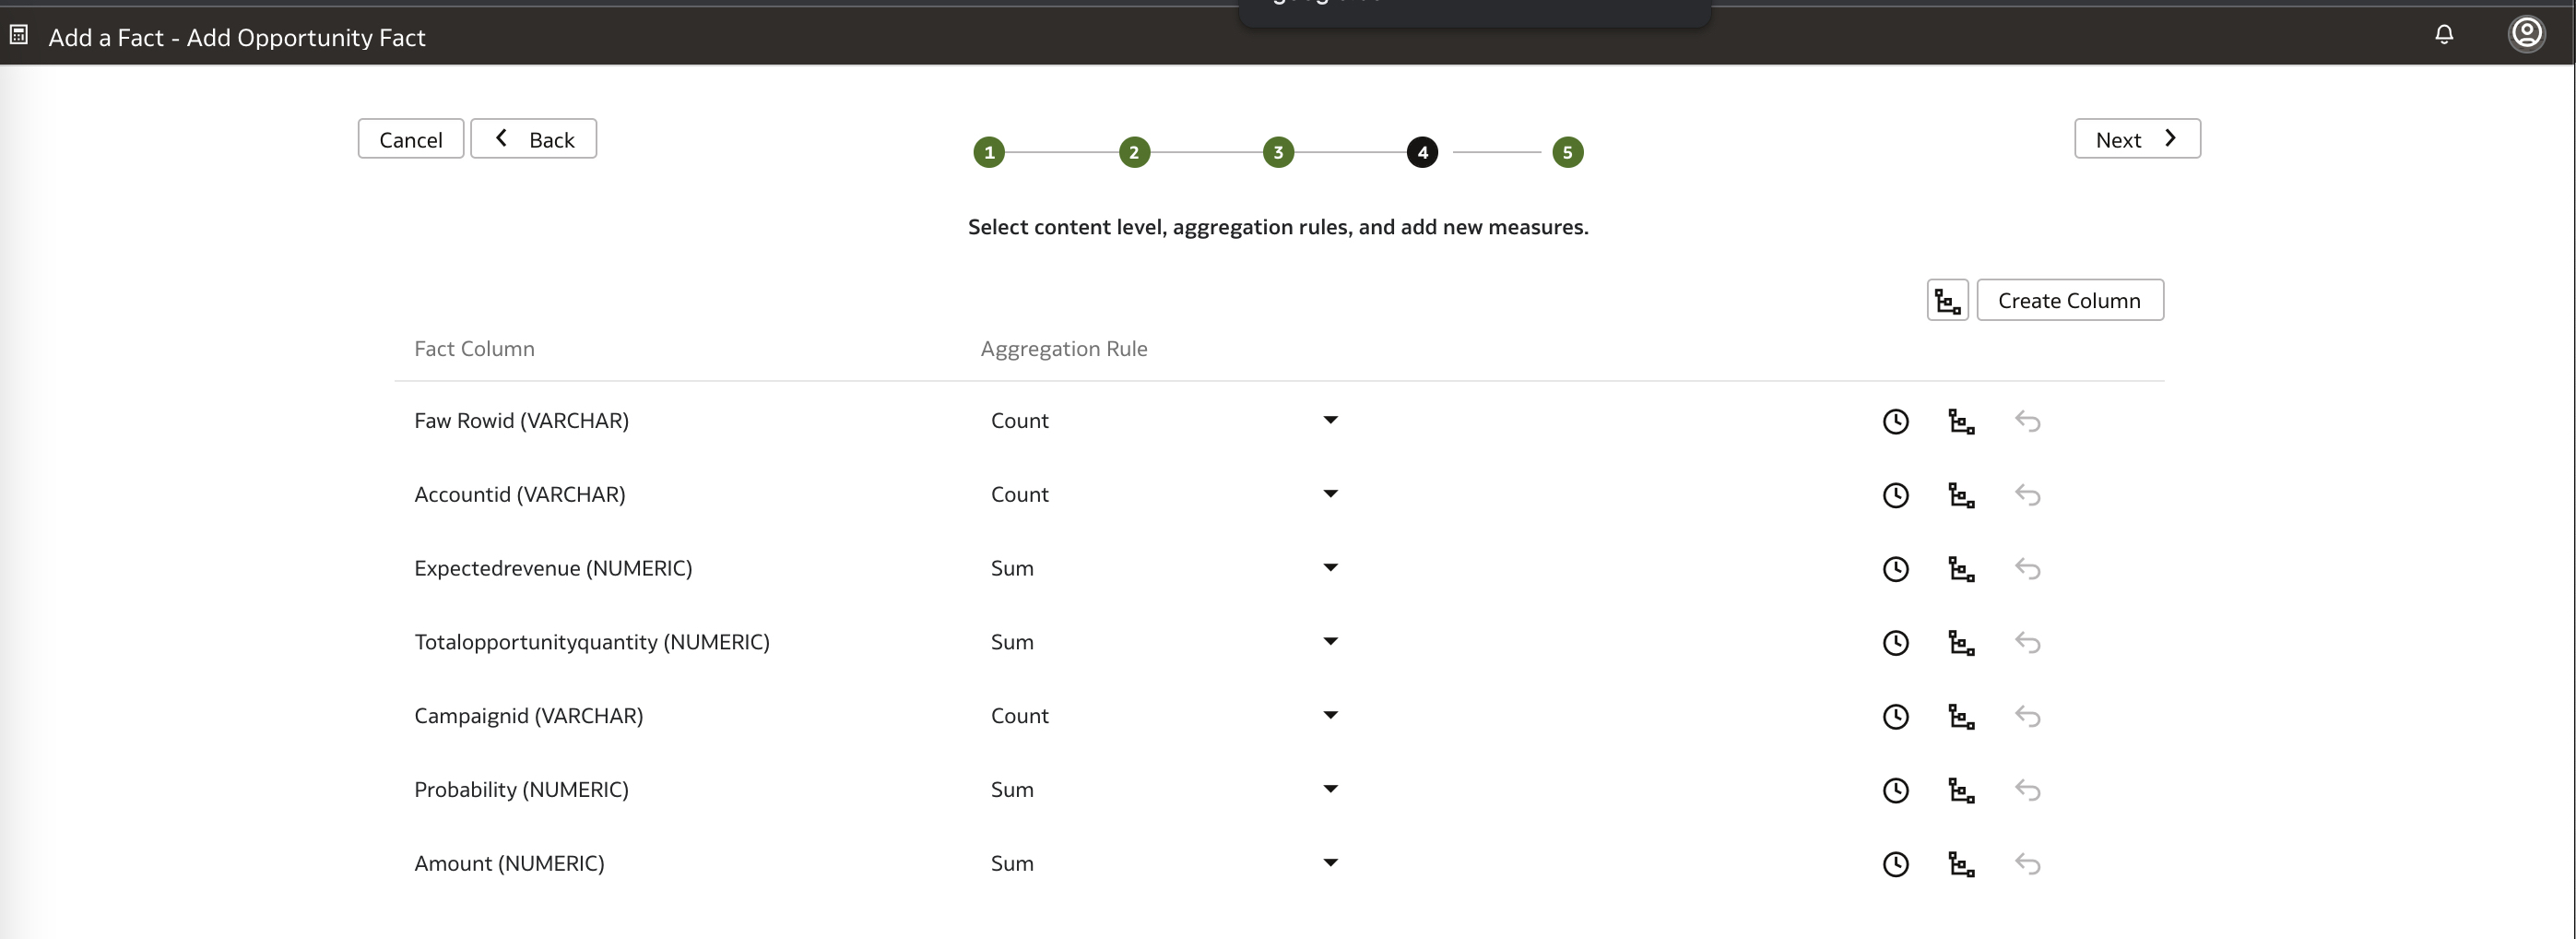Click the undo arrow for Campaignid row
The height and width of the screenshot is (939, 2576).
click(2027, 716)
